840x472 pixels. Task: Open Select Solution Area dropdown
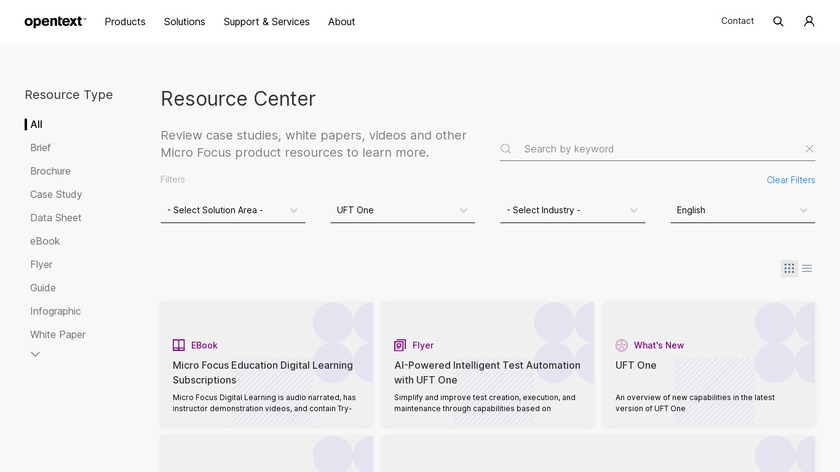233,211
